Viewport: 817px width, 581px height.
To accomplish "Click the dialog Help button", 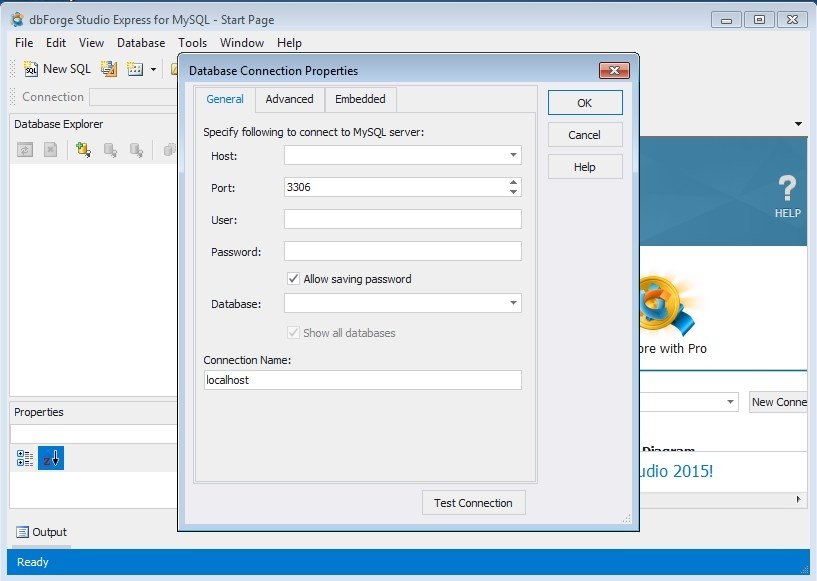I will [585, 167].
